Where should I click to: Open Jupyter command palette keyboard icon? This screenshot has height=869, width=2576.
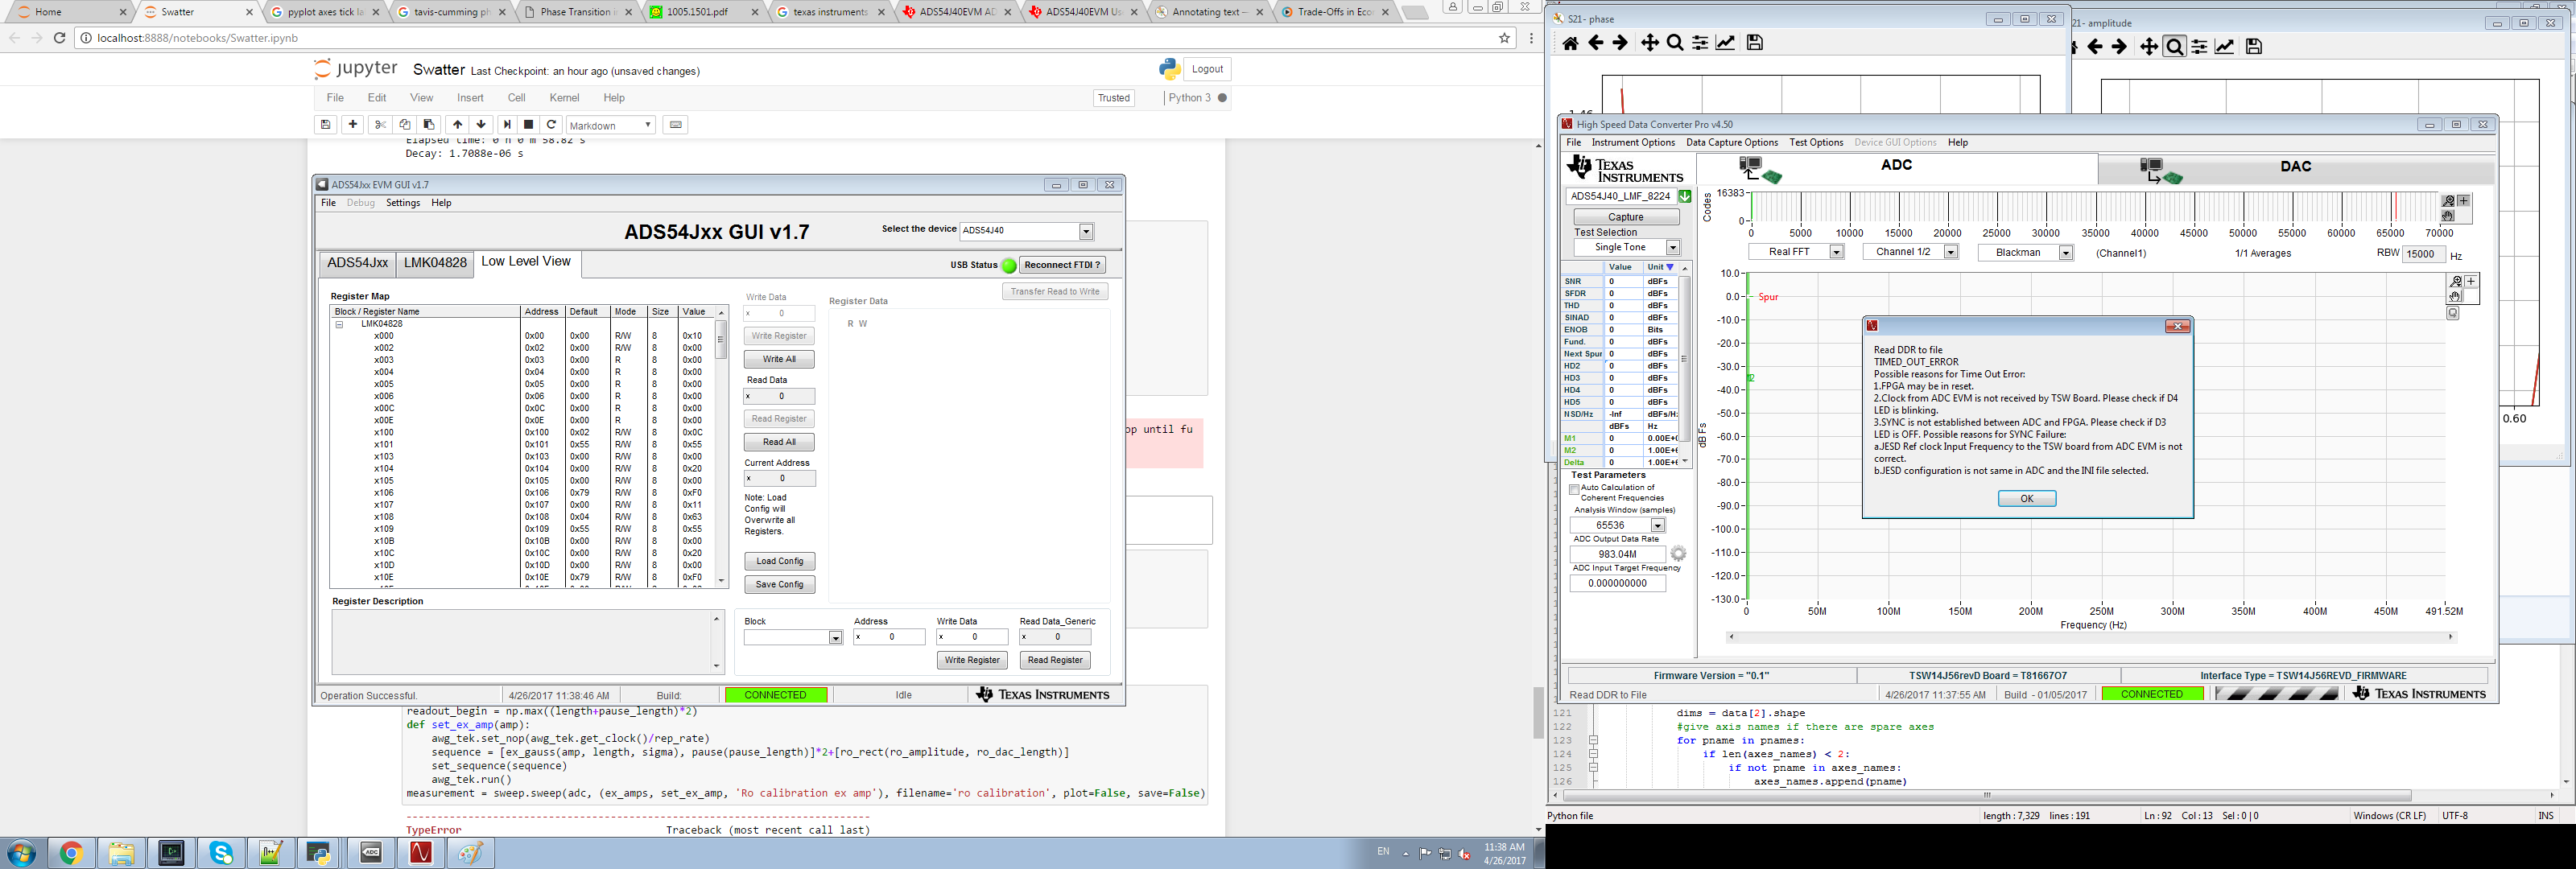pyautogui.click(x=676, y=125)
